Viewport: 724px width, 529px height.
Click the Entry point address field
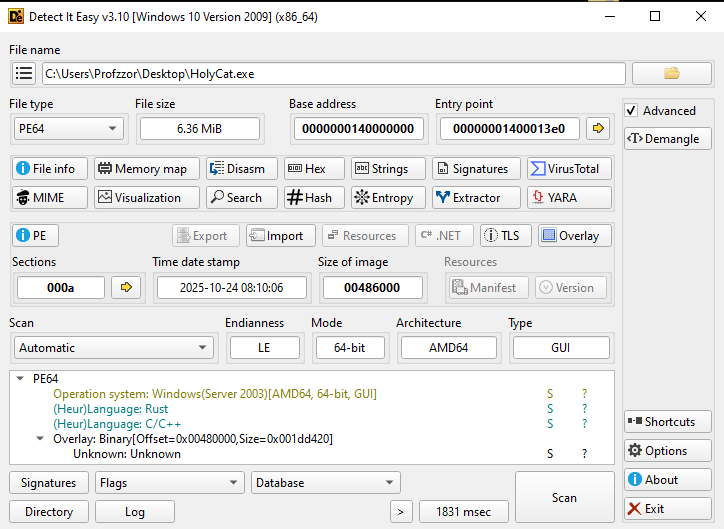click(x=509, y=128)
